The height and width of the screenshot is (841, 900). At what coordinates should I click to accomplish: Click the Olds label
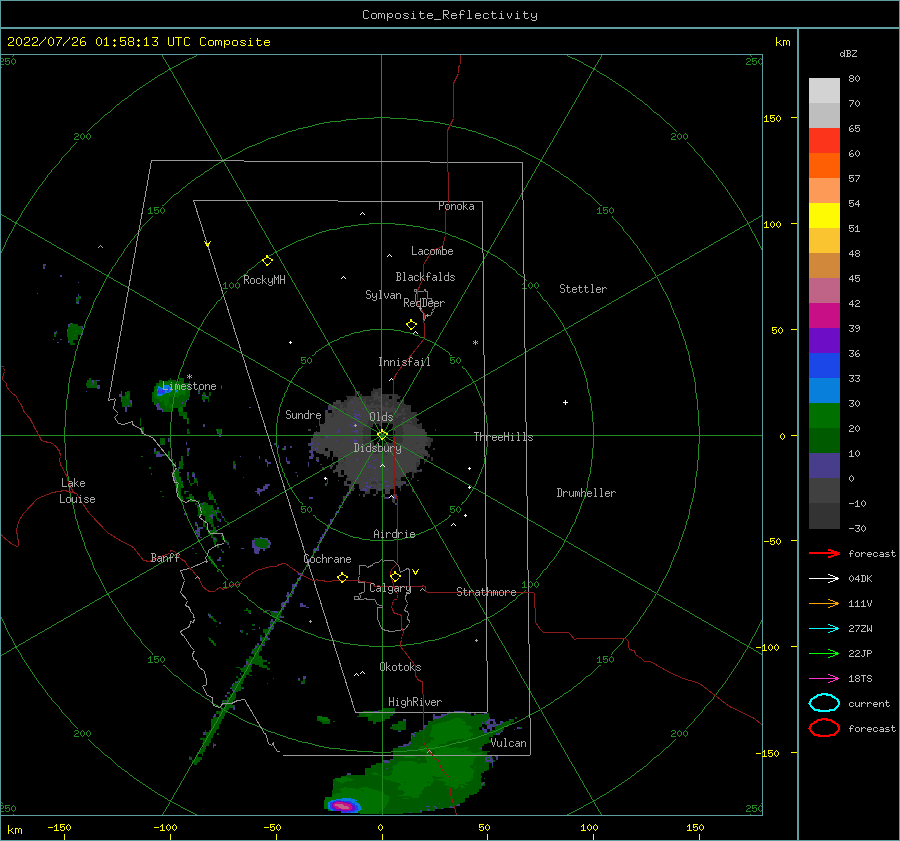tap(381, 417)
